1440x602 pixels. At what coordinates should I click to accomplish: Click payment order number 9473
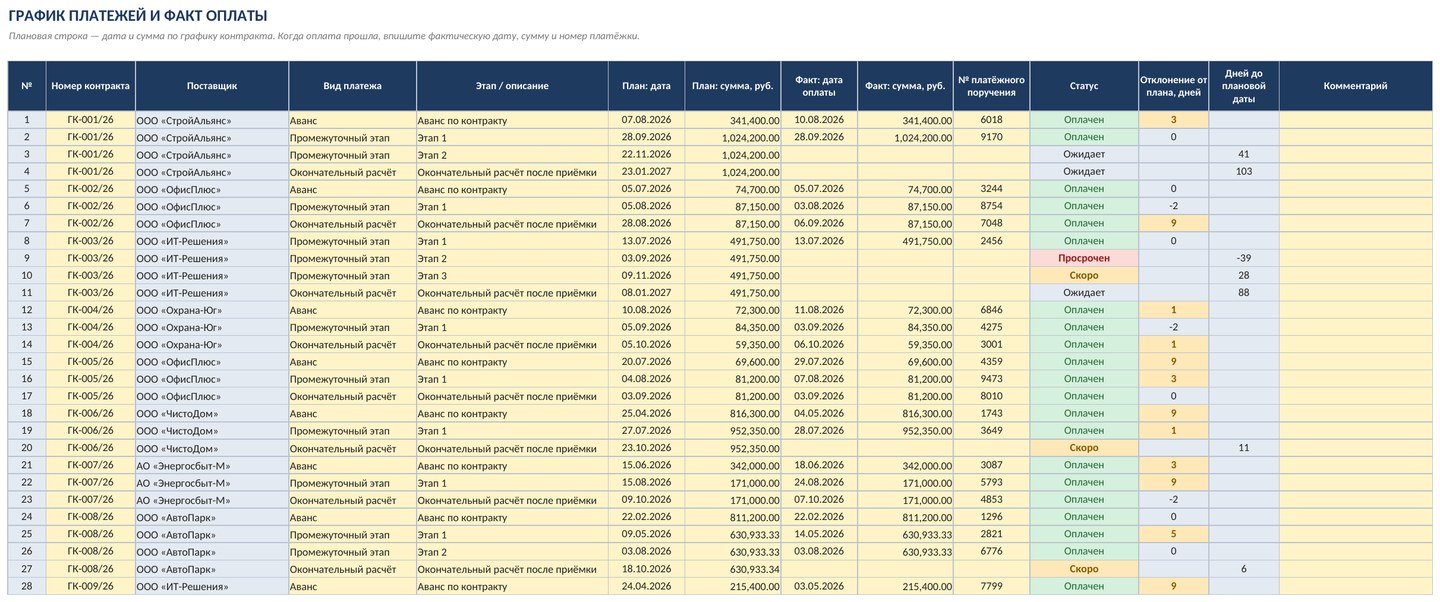point(991,379)
